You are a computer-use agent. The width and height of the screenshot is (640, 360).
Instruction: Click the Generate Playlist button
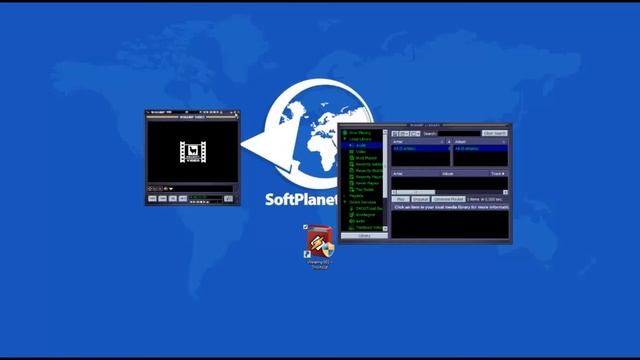pyautogui.click(x=448, y=199)
